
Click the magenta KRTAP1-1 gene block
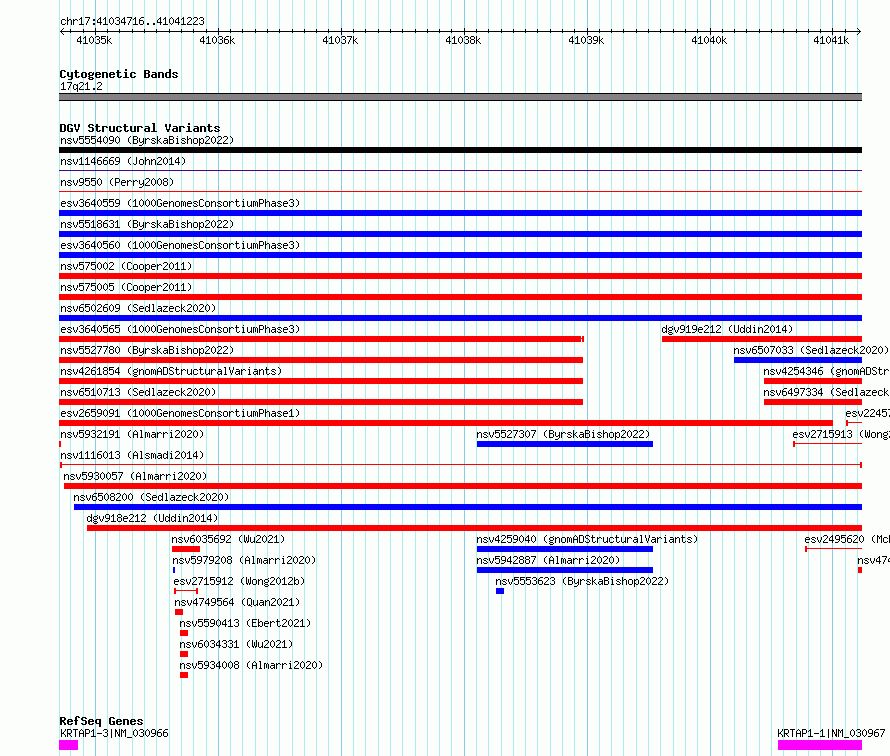[820, 745]
